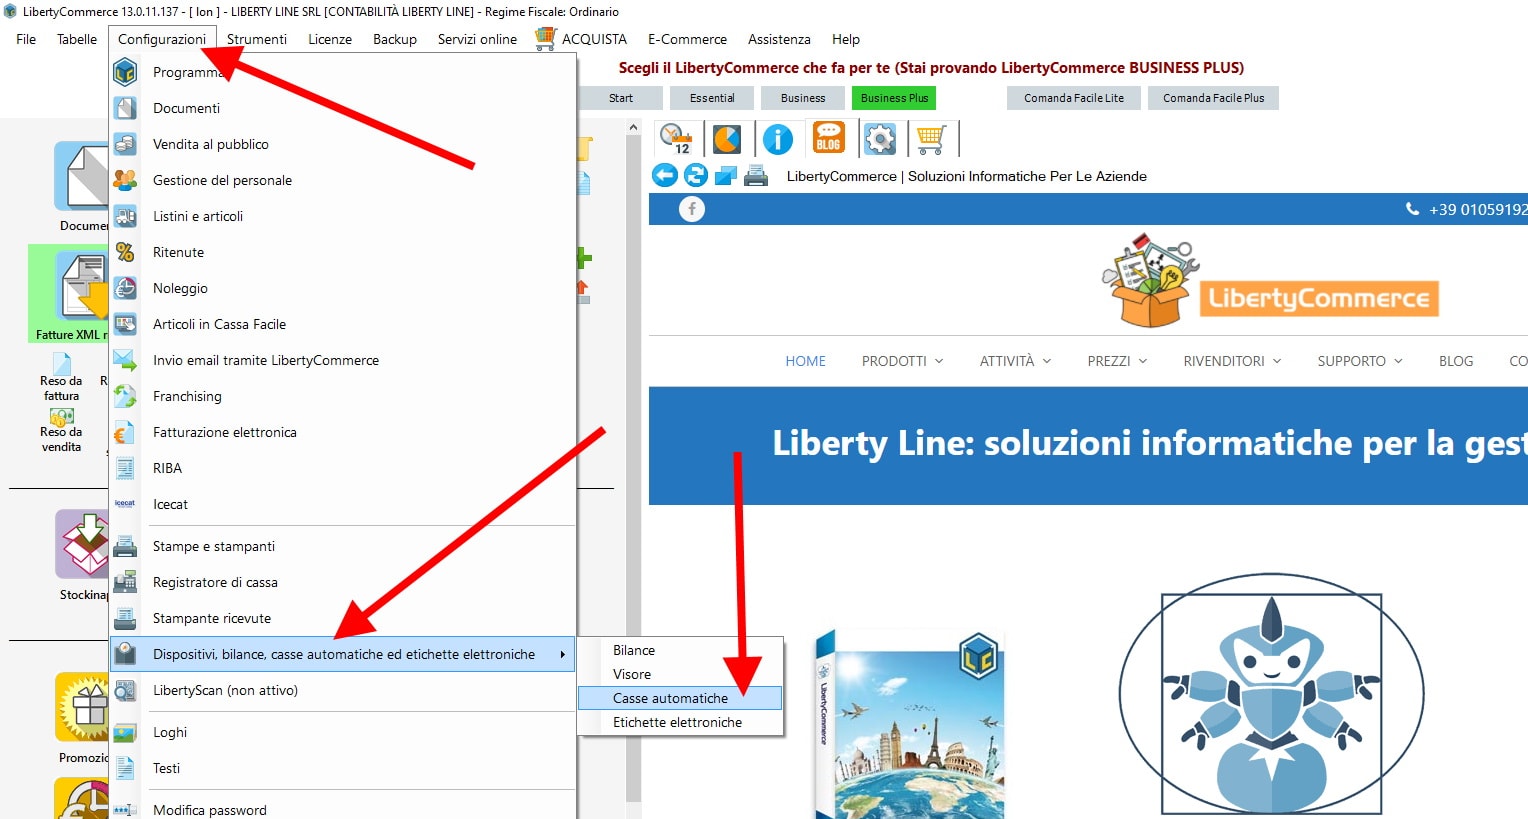The image size is (1528, 819).
Task: Choose Articoli in Cassa Facile entry
Action: tap(343, 324)
